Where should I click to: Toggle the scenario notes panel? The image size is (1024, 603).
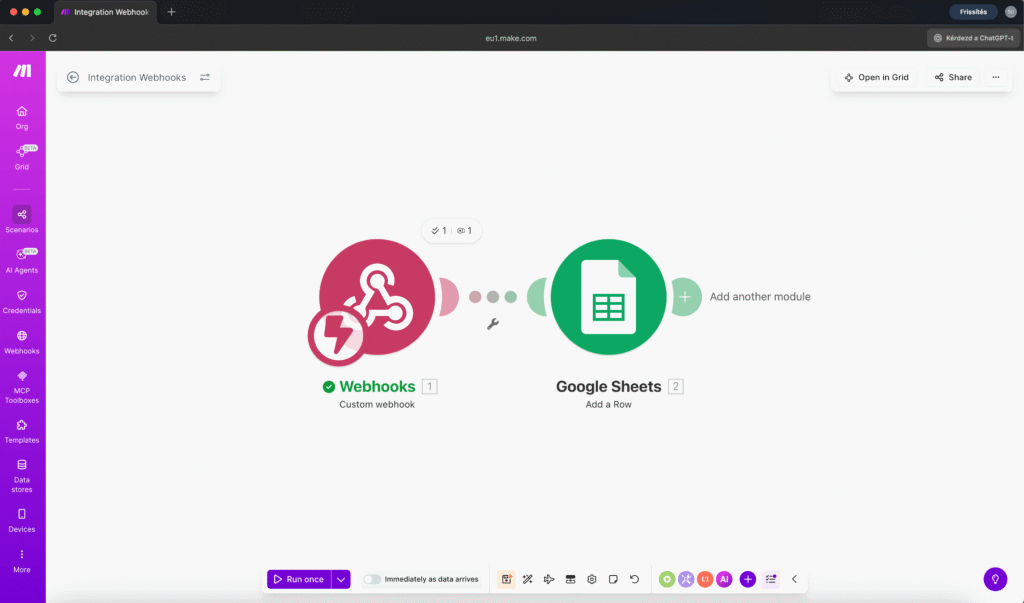(612, 579)
